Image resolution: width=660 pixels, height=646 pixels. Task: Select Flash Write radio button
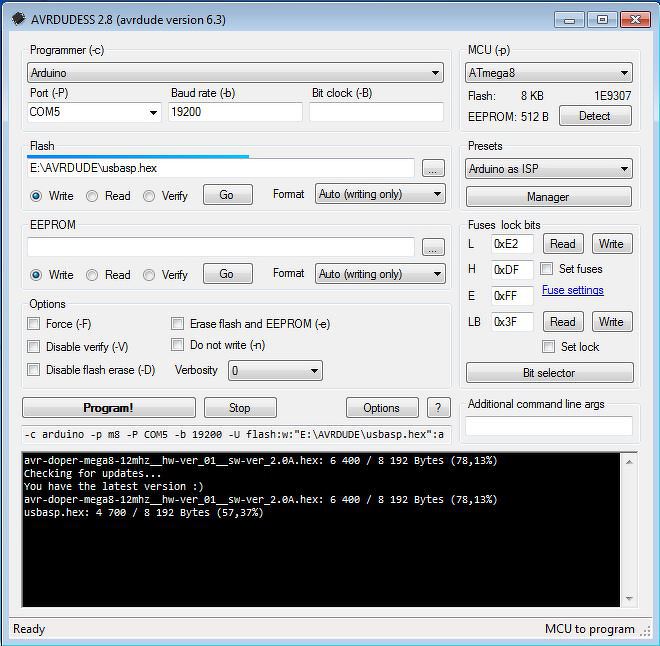point(36,196)
